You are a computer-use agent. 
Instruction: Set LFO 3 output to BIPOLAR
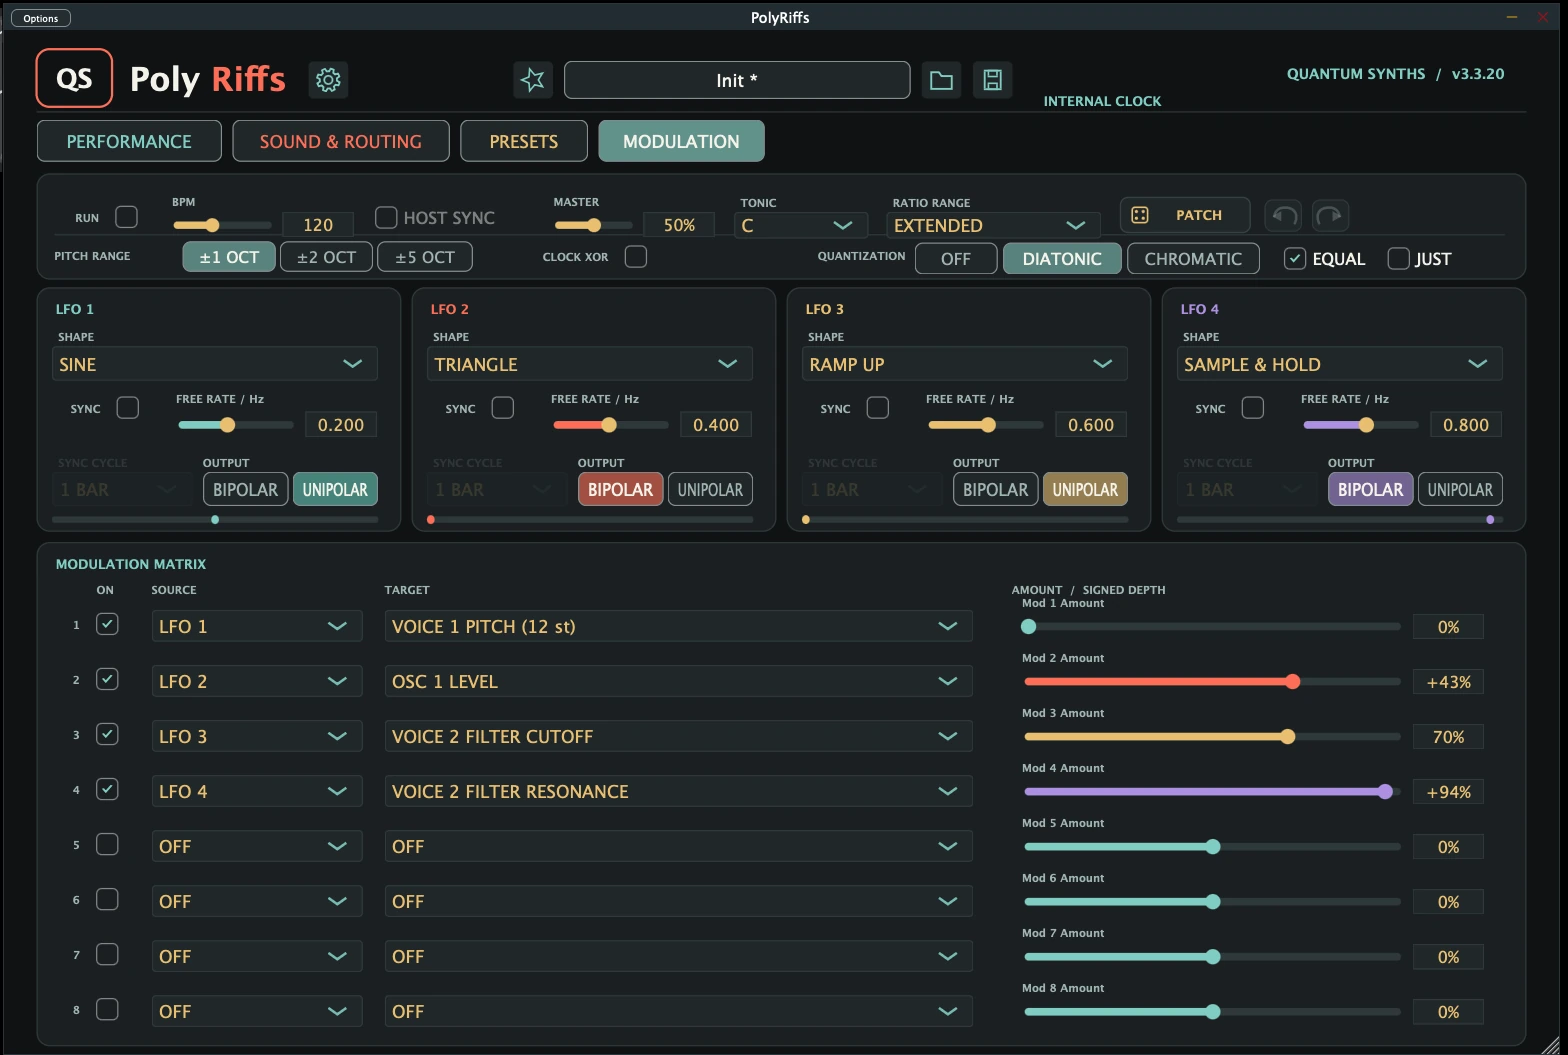[x=995, y=489]
